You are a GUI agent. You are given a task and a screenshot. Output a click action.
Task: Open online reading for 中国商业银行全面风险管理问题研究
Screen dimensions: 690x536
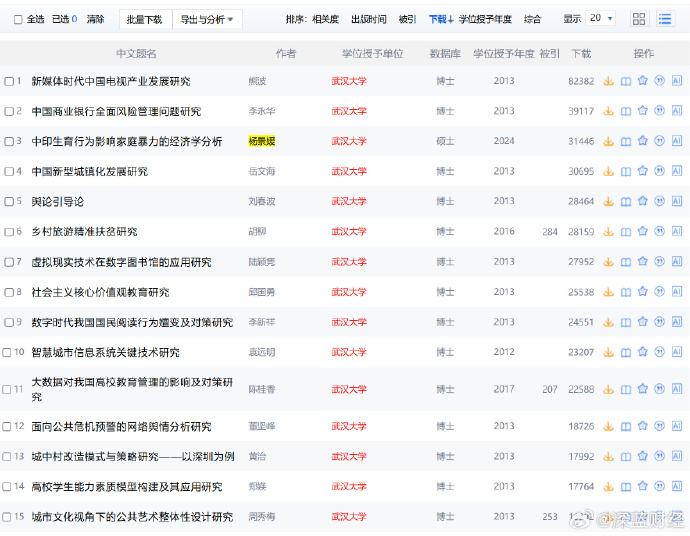(x=626, y=111)
